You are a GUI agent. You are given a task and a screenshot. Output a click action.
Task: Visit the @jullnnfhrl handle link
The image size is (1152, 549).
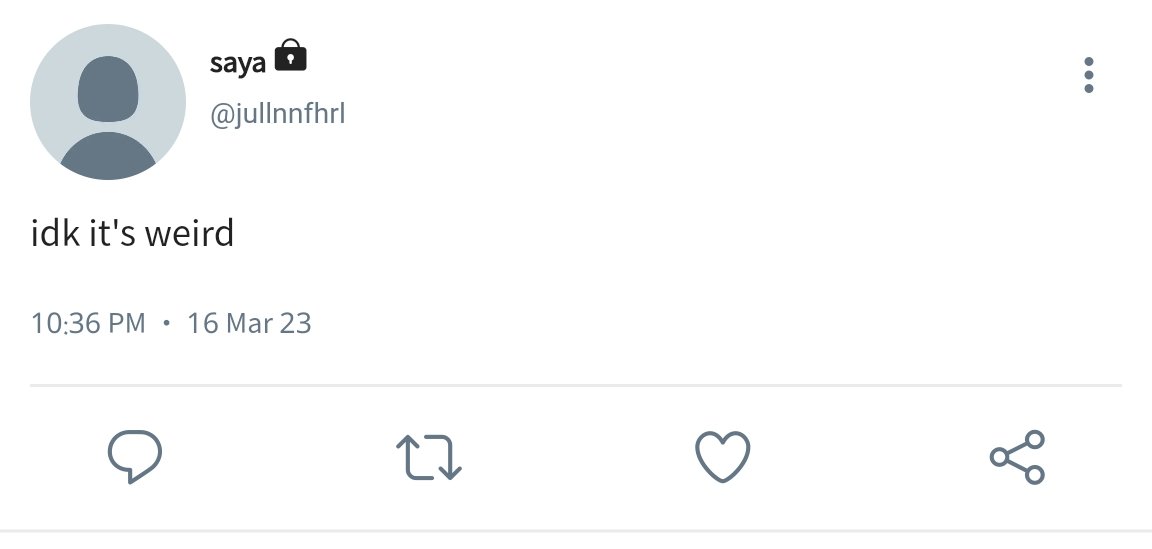click(278, 114)
